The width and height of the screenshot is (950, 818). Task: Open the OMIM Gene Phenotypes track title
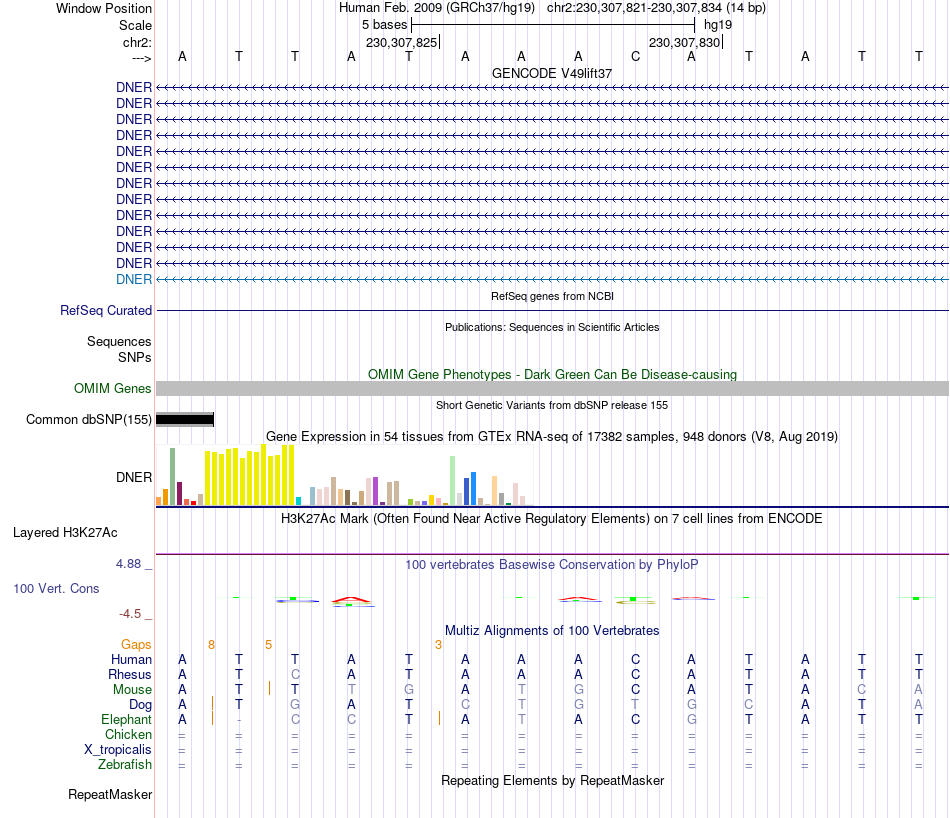[552, 374]
